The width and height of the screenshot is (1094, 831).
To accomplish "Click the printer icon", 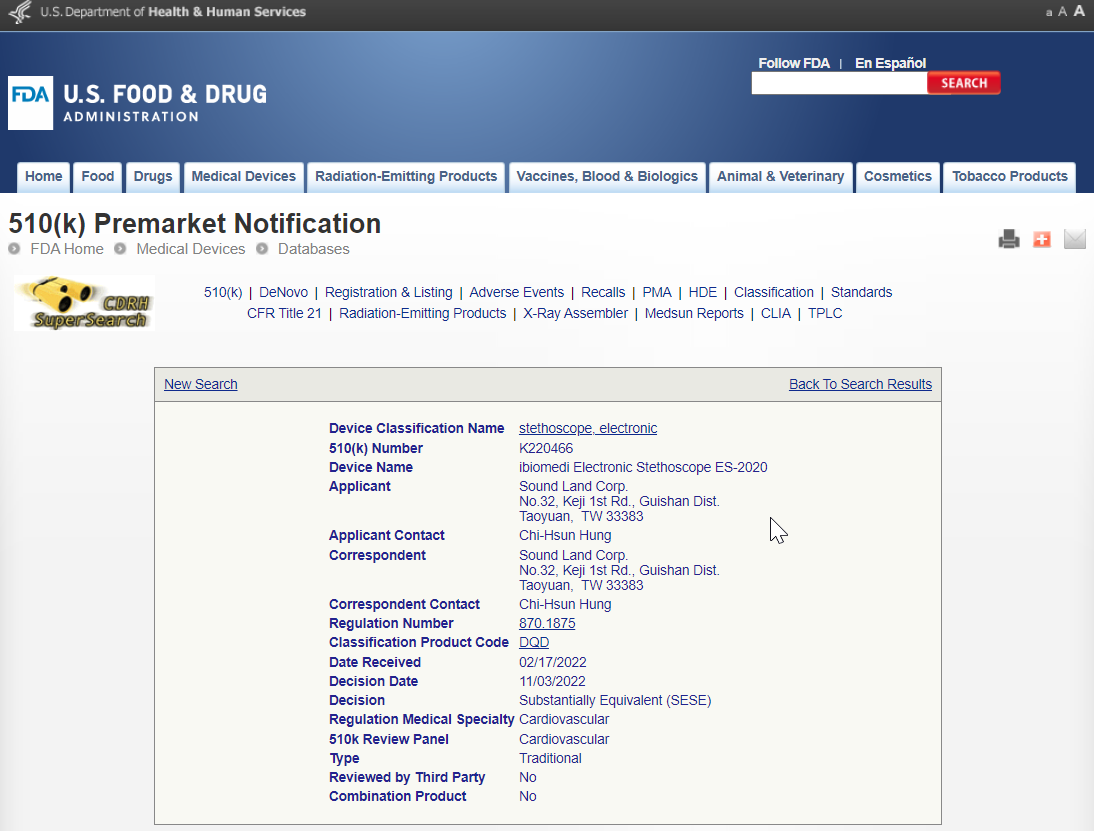I will pyautogui.click(x=1008, y=239).
